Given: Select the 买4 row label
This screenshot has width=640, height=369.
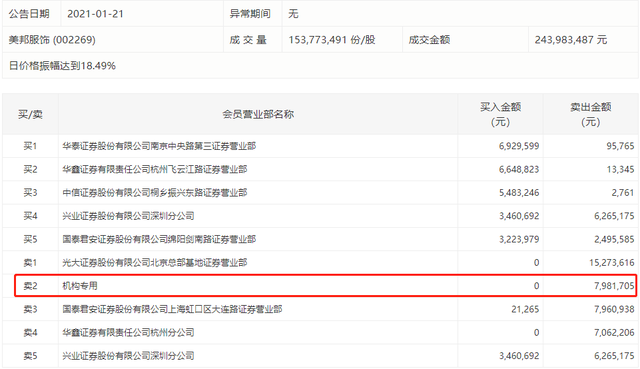Looking at the screenshot, I should 30,216.
